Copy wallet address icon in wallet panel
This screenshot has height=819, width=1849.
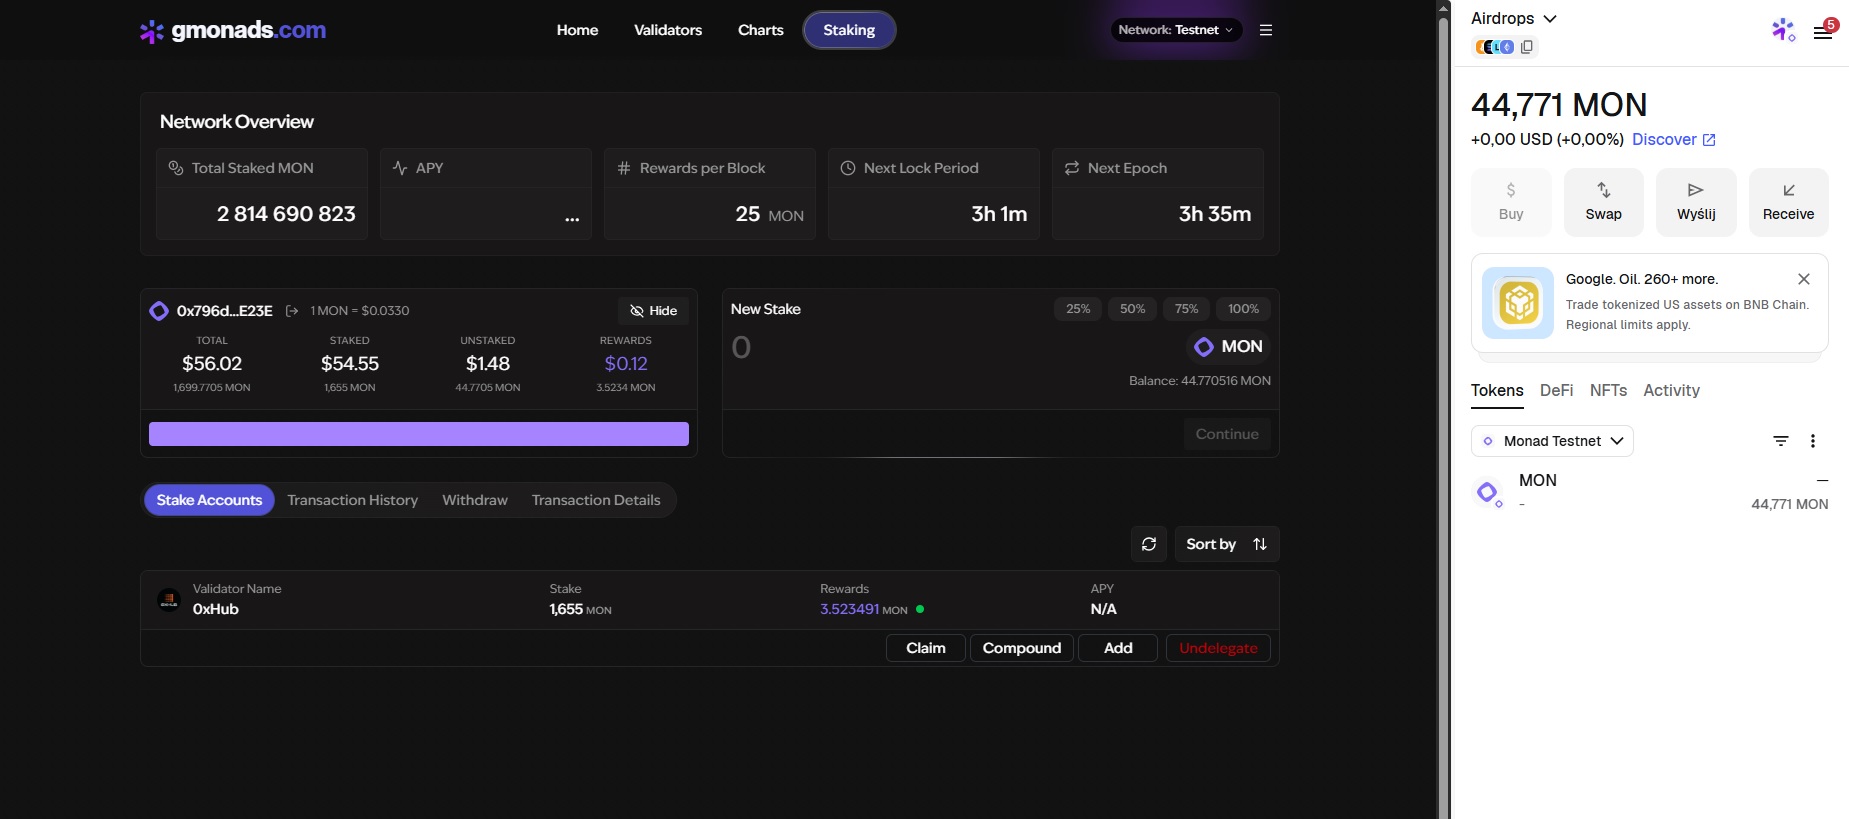tap(1527, 47)
